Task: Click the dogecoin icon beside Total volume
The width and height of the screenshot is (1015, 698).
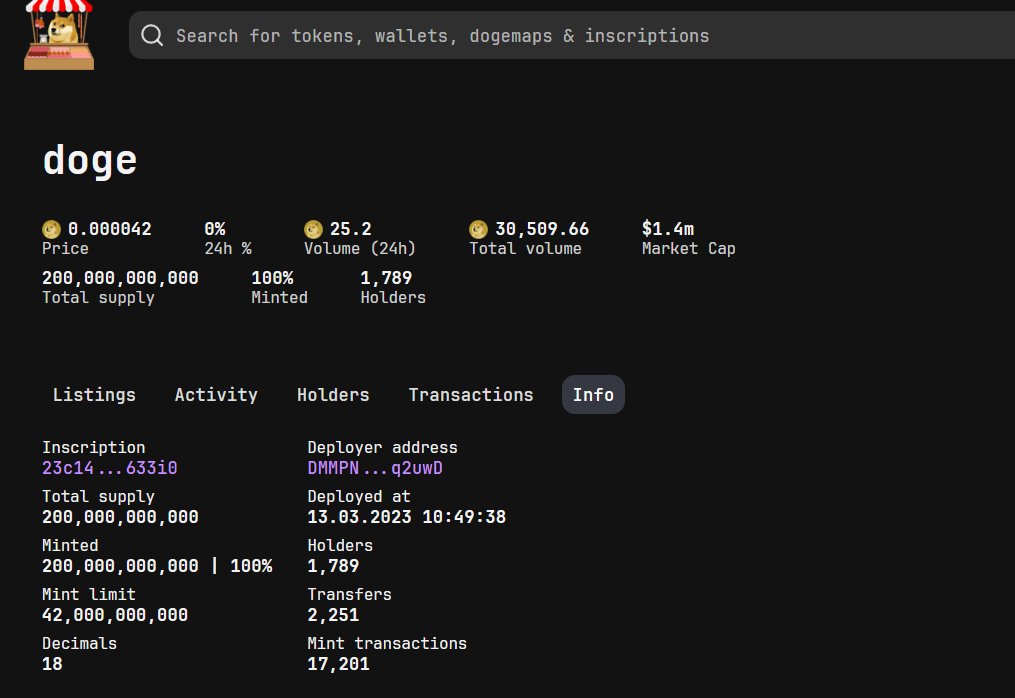Action: (x=478, y=229)
